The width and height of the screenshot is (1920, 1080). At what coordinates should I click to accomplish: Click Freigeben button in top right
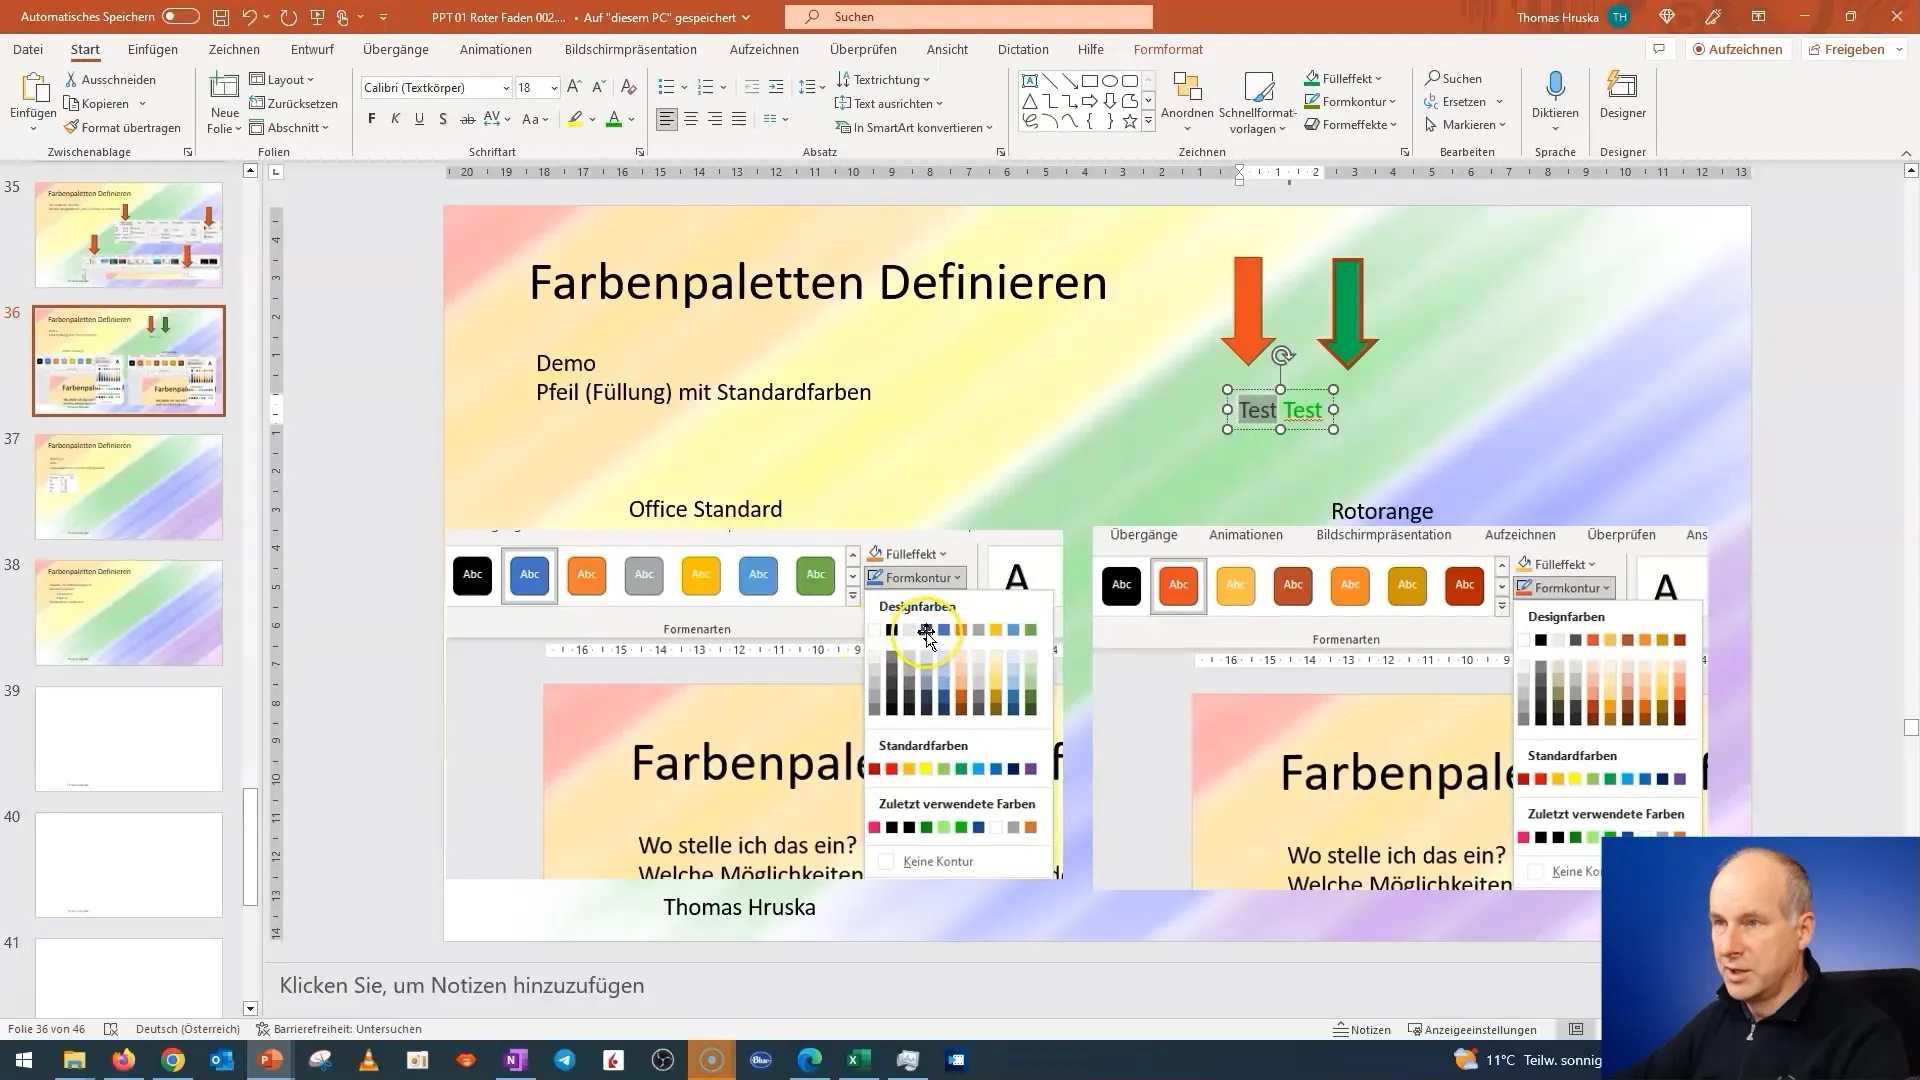pos(1853,49)
